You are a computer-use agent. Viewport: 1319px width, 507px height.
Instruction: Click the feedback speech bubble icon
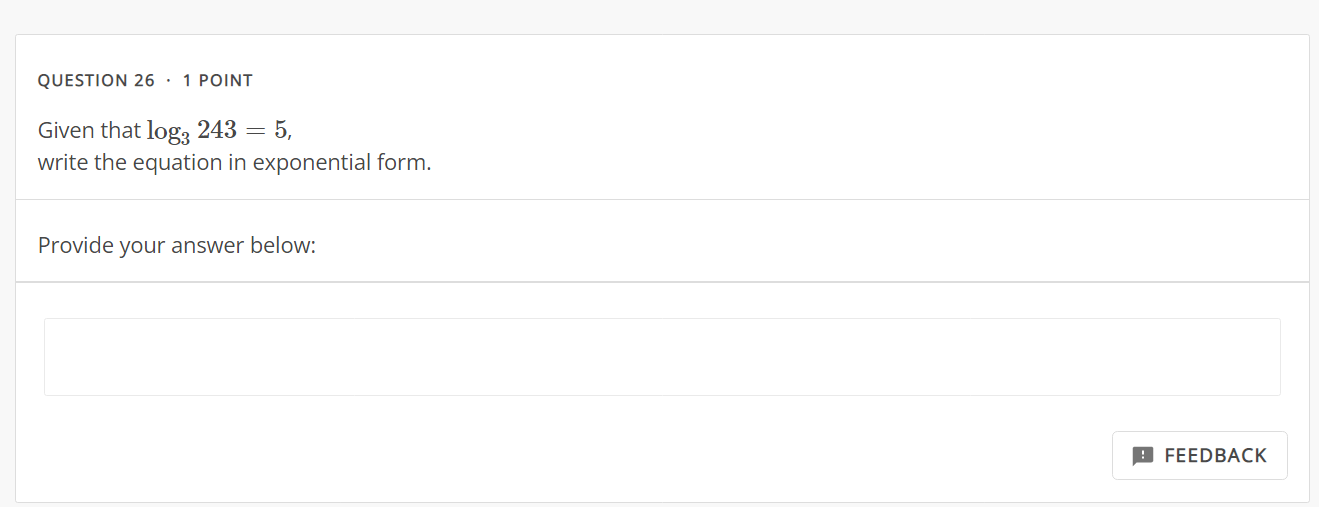pyautogui.click(x=1142, y=456)
